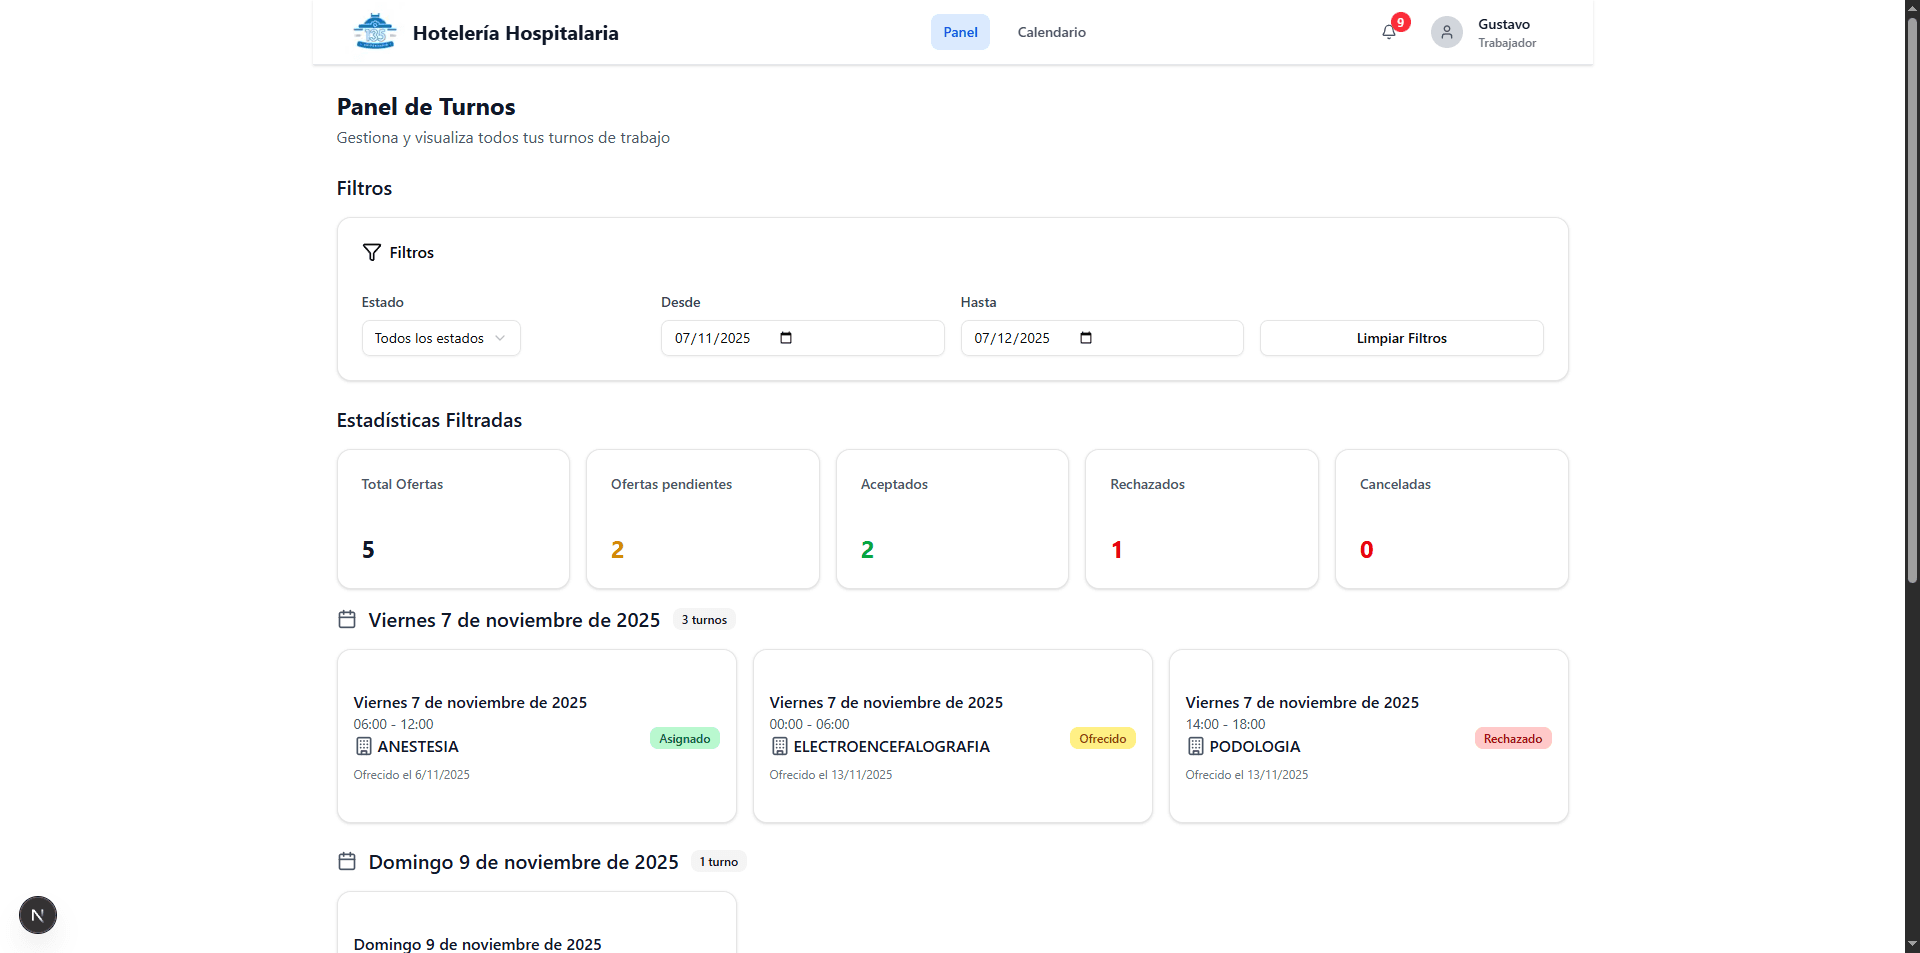Click the circular N button at bottom left
1920x953 pixels.
click(37, 915)
